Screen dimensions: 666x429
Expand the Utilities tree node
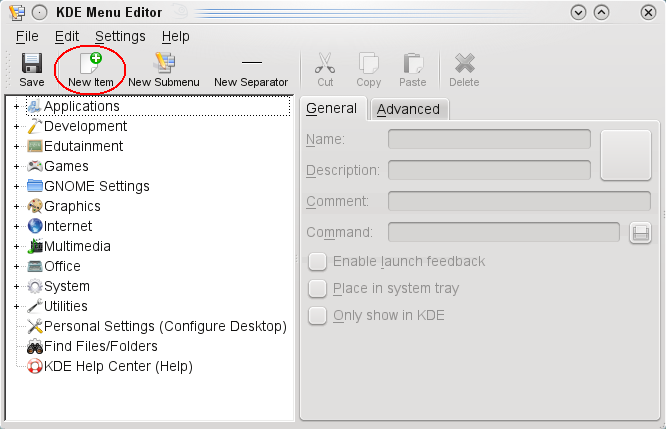pos(16,306)
